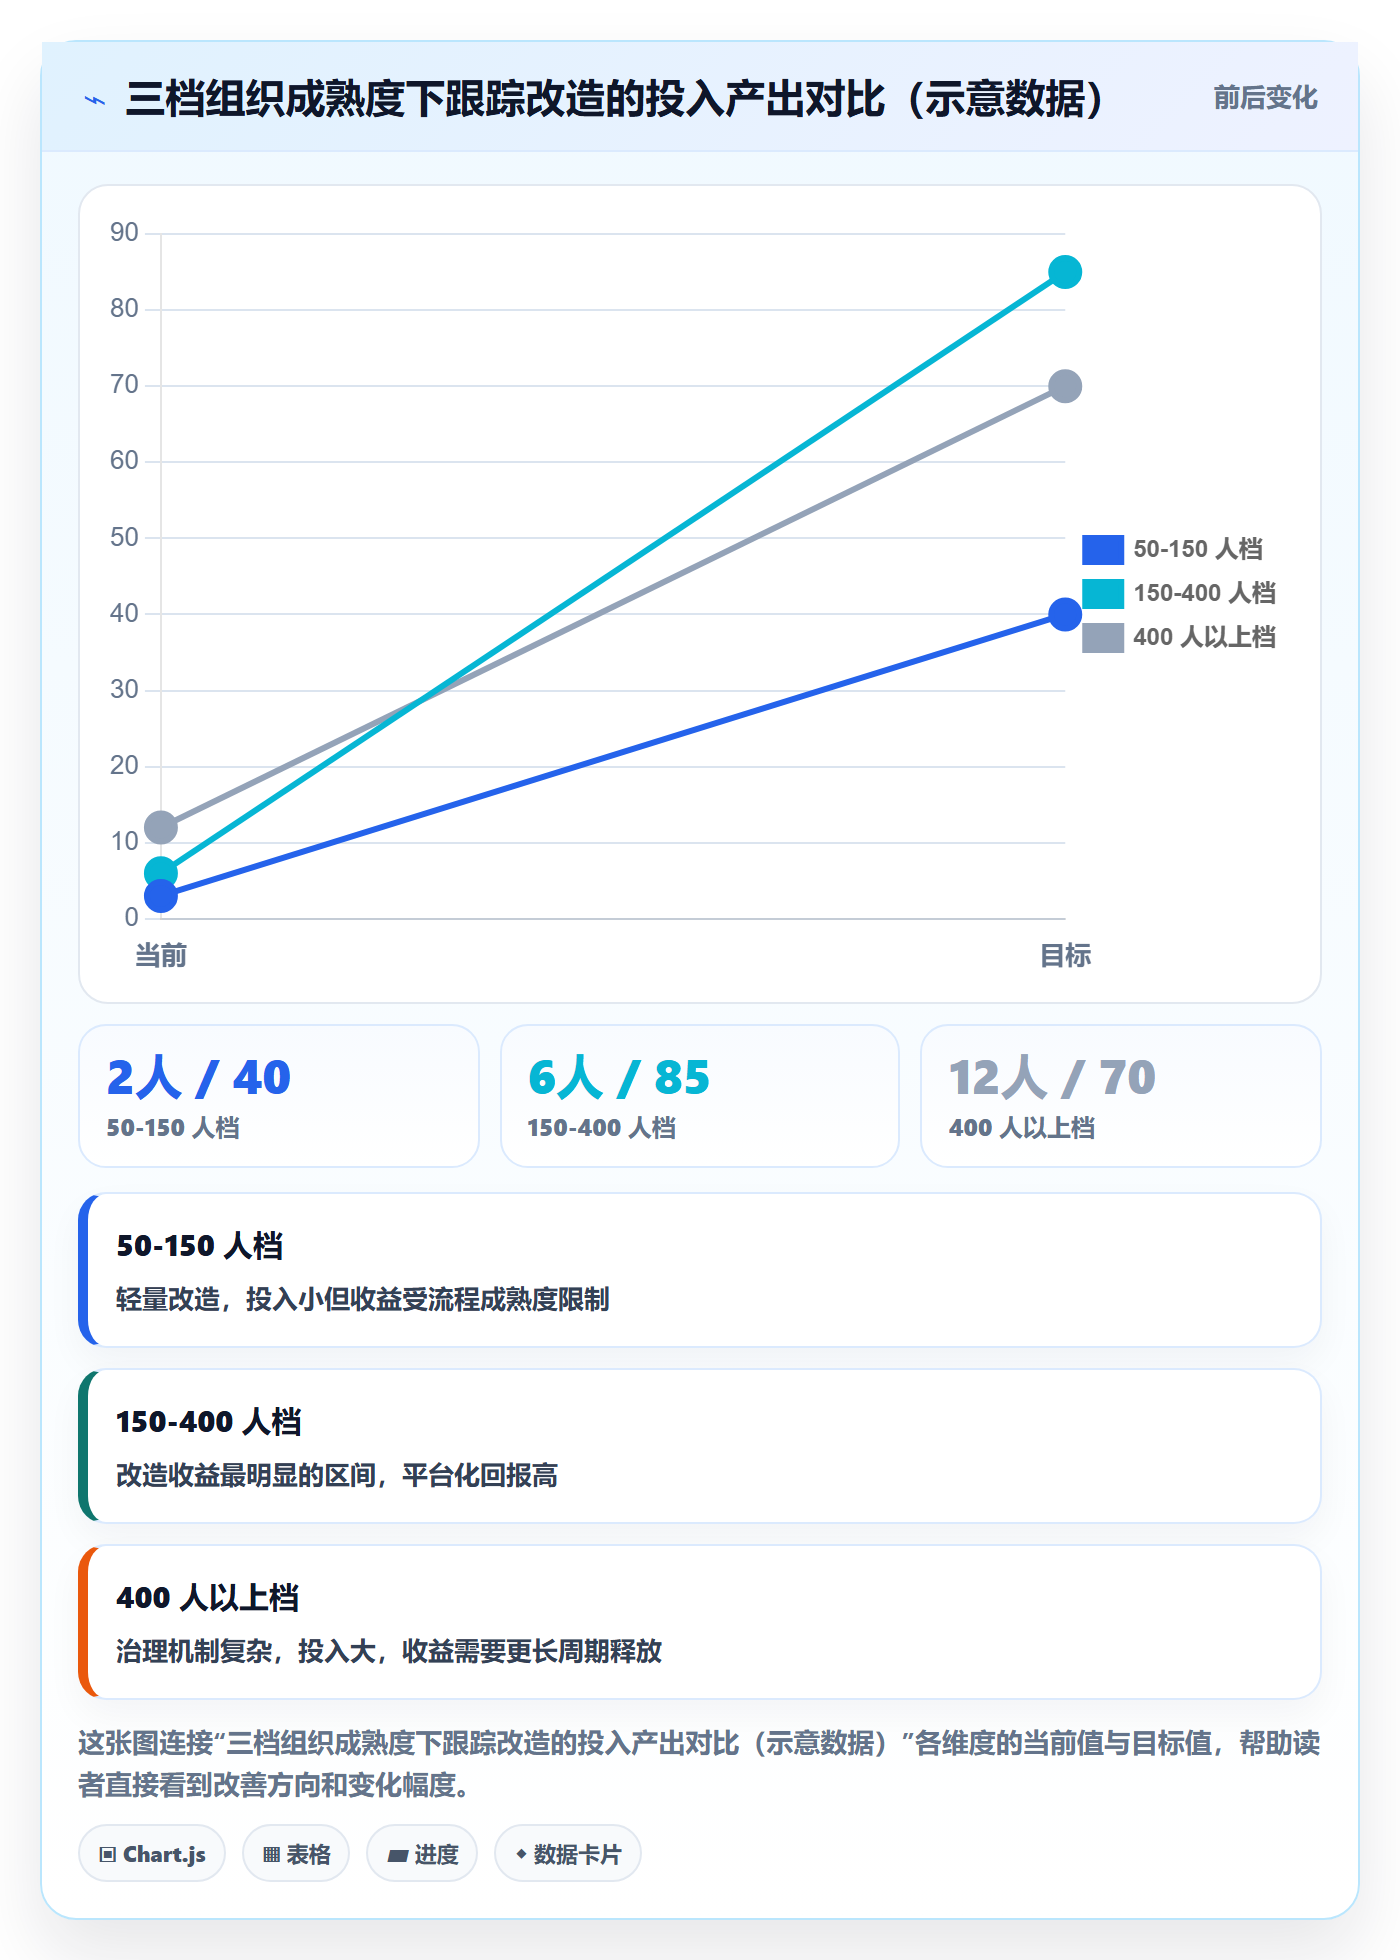
Task: Click the y-axis label 50
Action: 124,537
